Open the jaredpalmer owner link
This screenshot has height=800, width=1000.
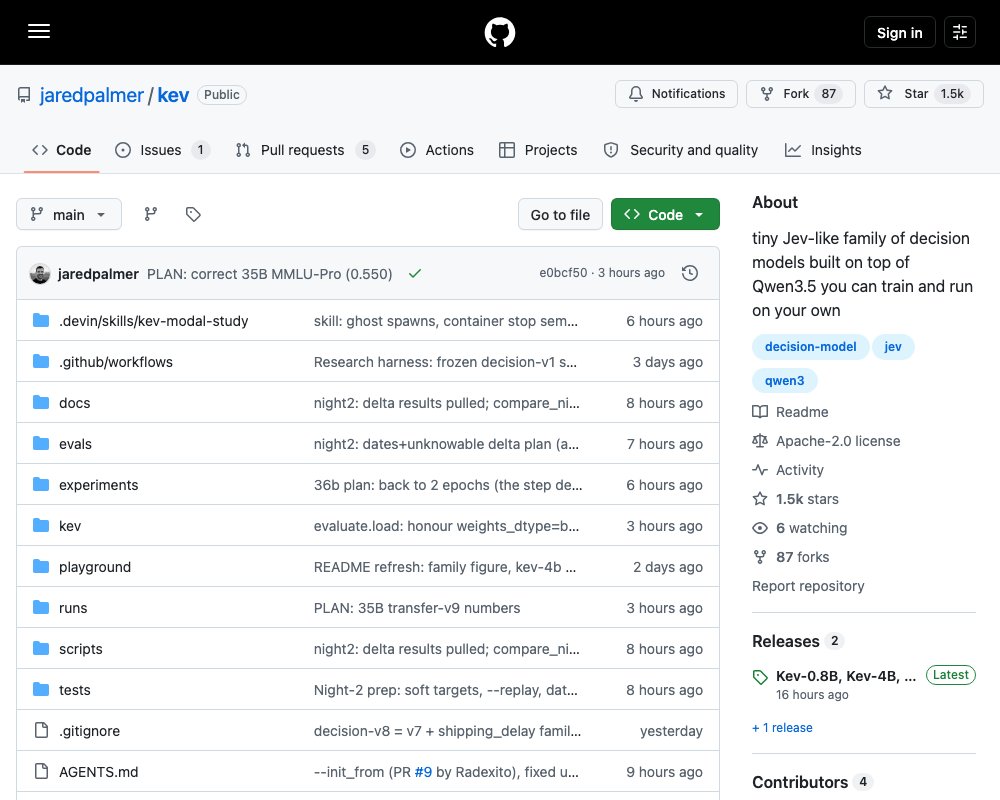[91, 95]
